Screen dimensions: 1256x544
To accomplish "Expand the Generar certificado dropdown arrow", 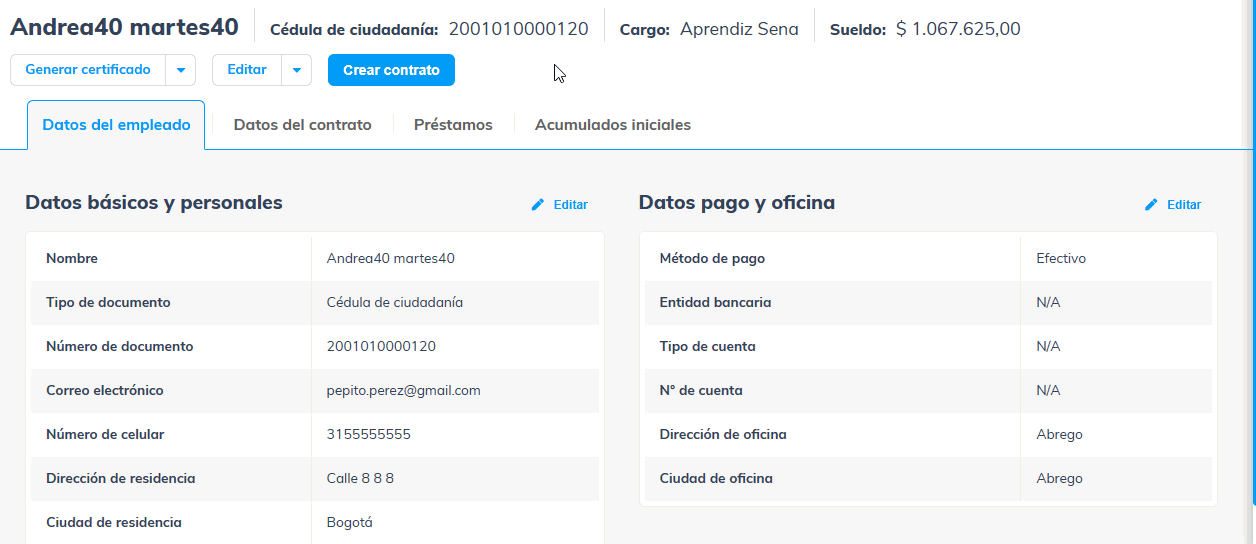I will pyautogui.click(x=181, y=70).
